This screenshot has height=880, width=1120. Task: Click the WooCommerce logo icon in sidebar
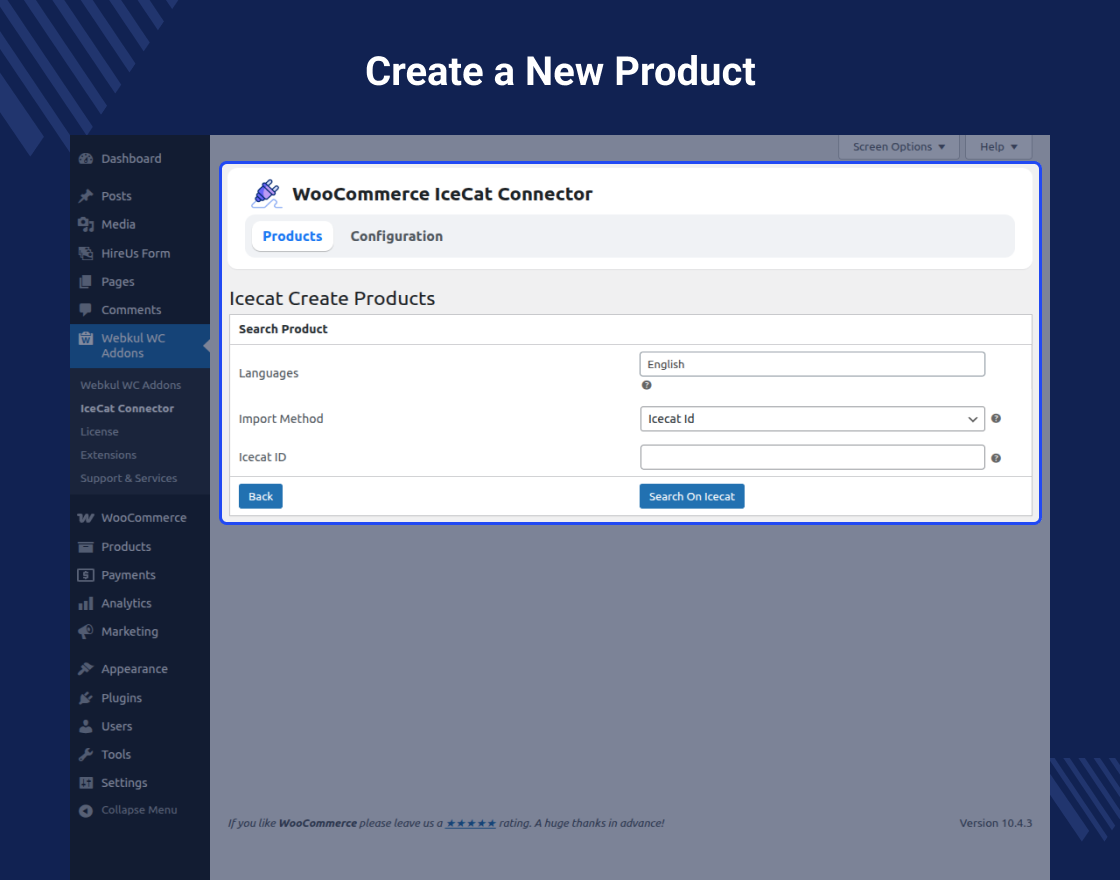click(x=86, y=518)
